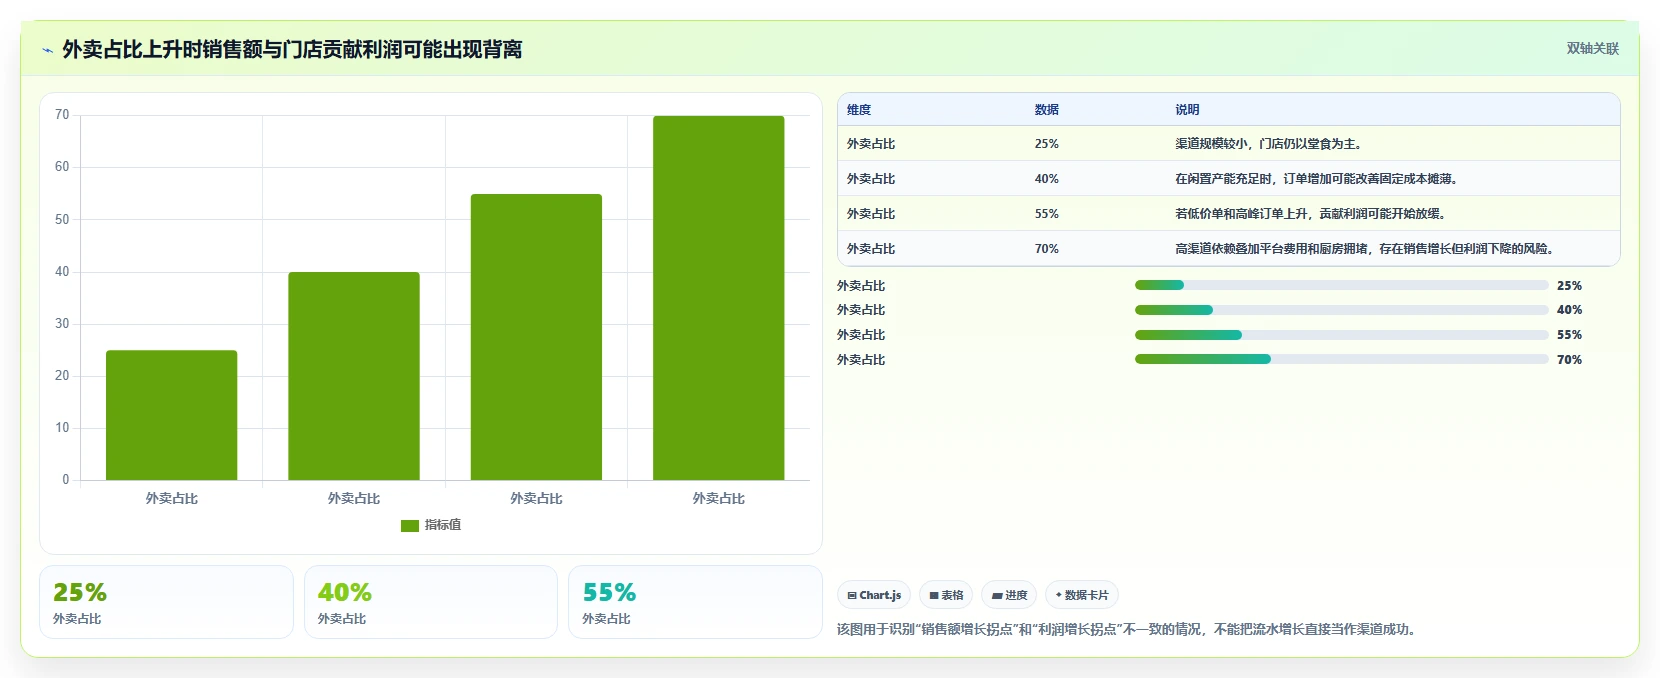Image resolution: width=1660 pixels, height=678 pixels.
Task: Click the 0 label on the y-axis
Action: pyautogui.click(x=66, y=480)
